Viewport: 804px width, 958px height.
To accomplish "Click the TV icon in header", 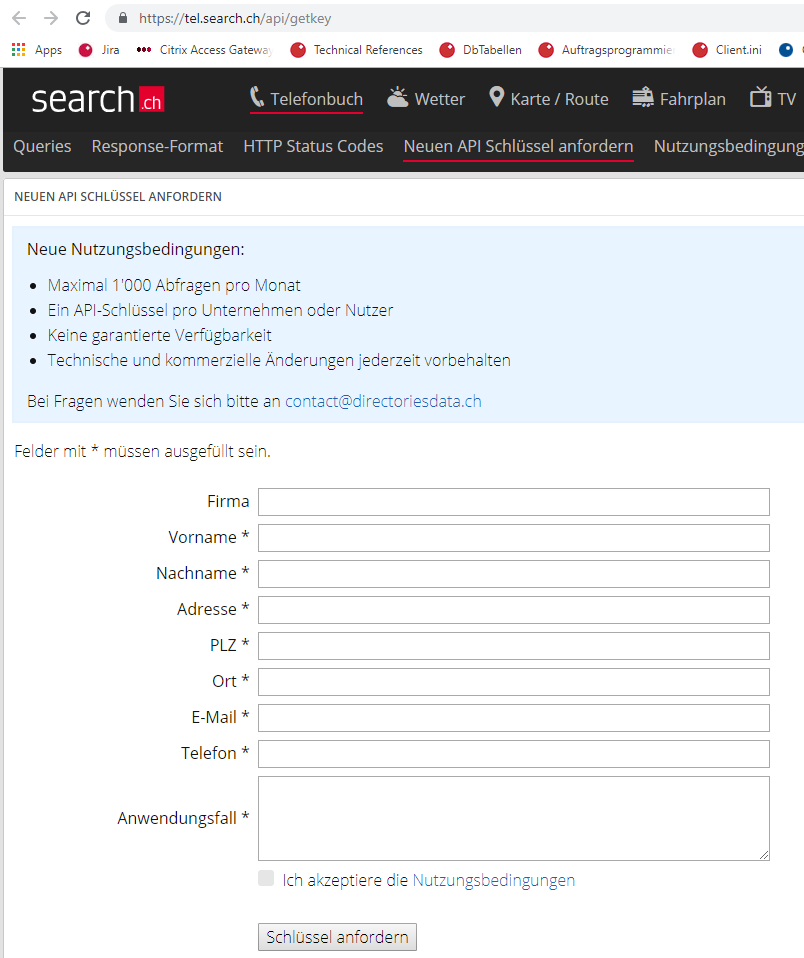I will coord(761,97).
